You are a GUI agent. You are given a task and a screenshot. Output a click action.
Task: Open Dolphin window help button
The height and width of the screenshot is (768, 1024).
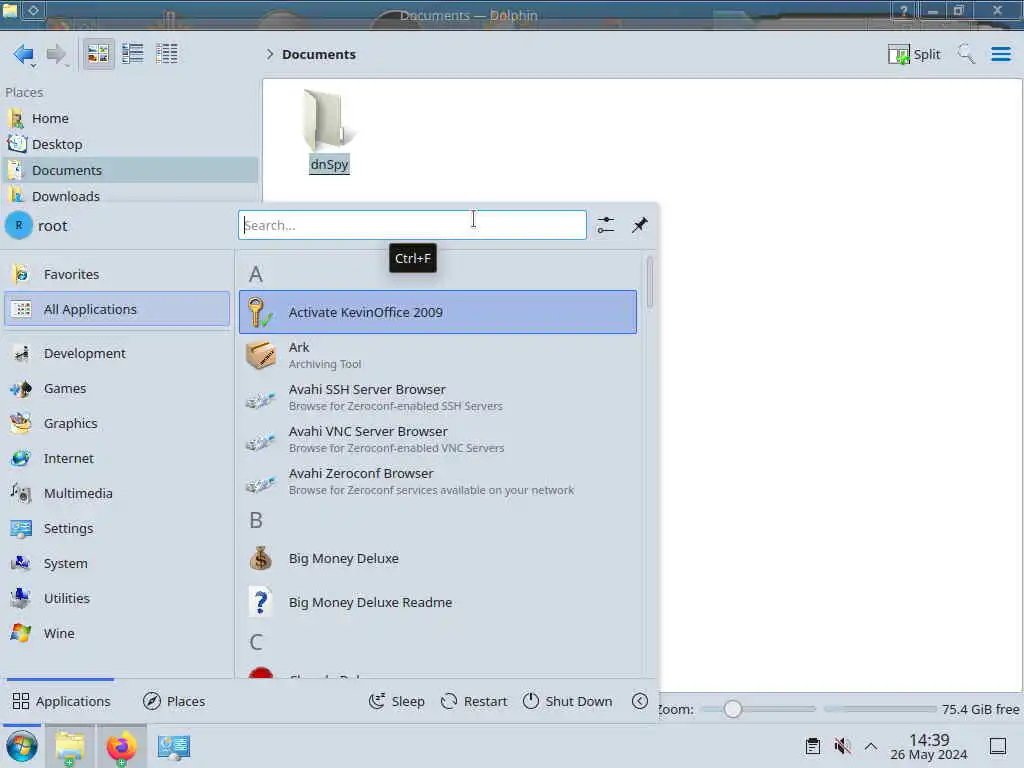click(x=904, y=11)
